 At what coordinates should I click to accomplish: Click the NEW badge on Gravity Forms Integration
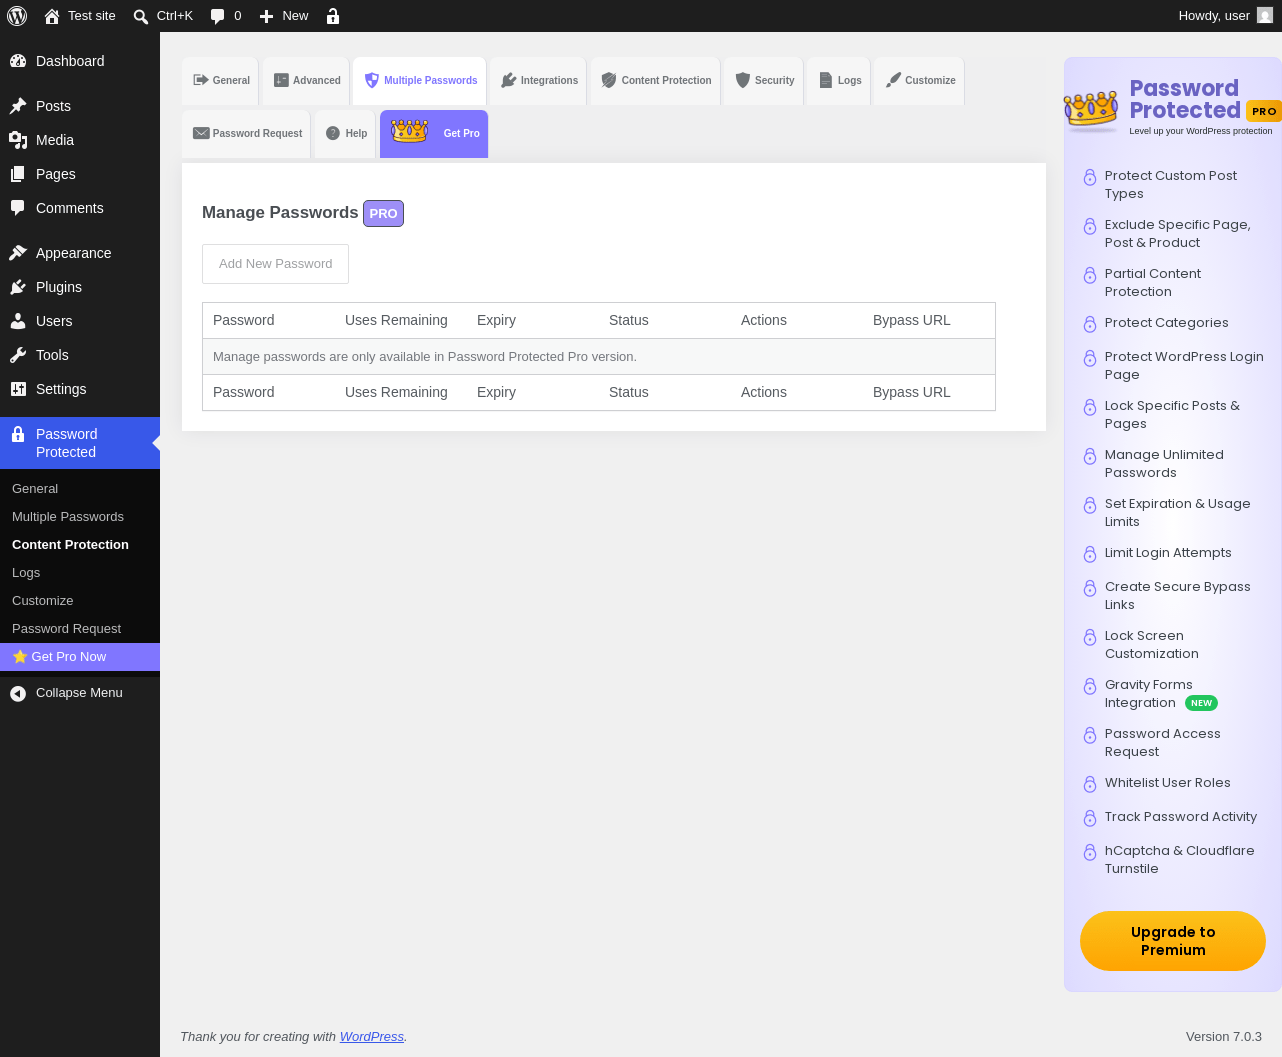click(1201, 703)
